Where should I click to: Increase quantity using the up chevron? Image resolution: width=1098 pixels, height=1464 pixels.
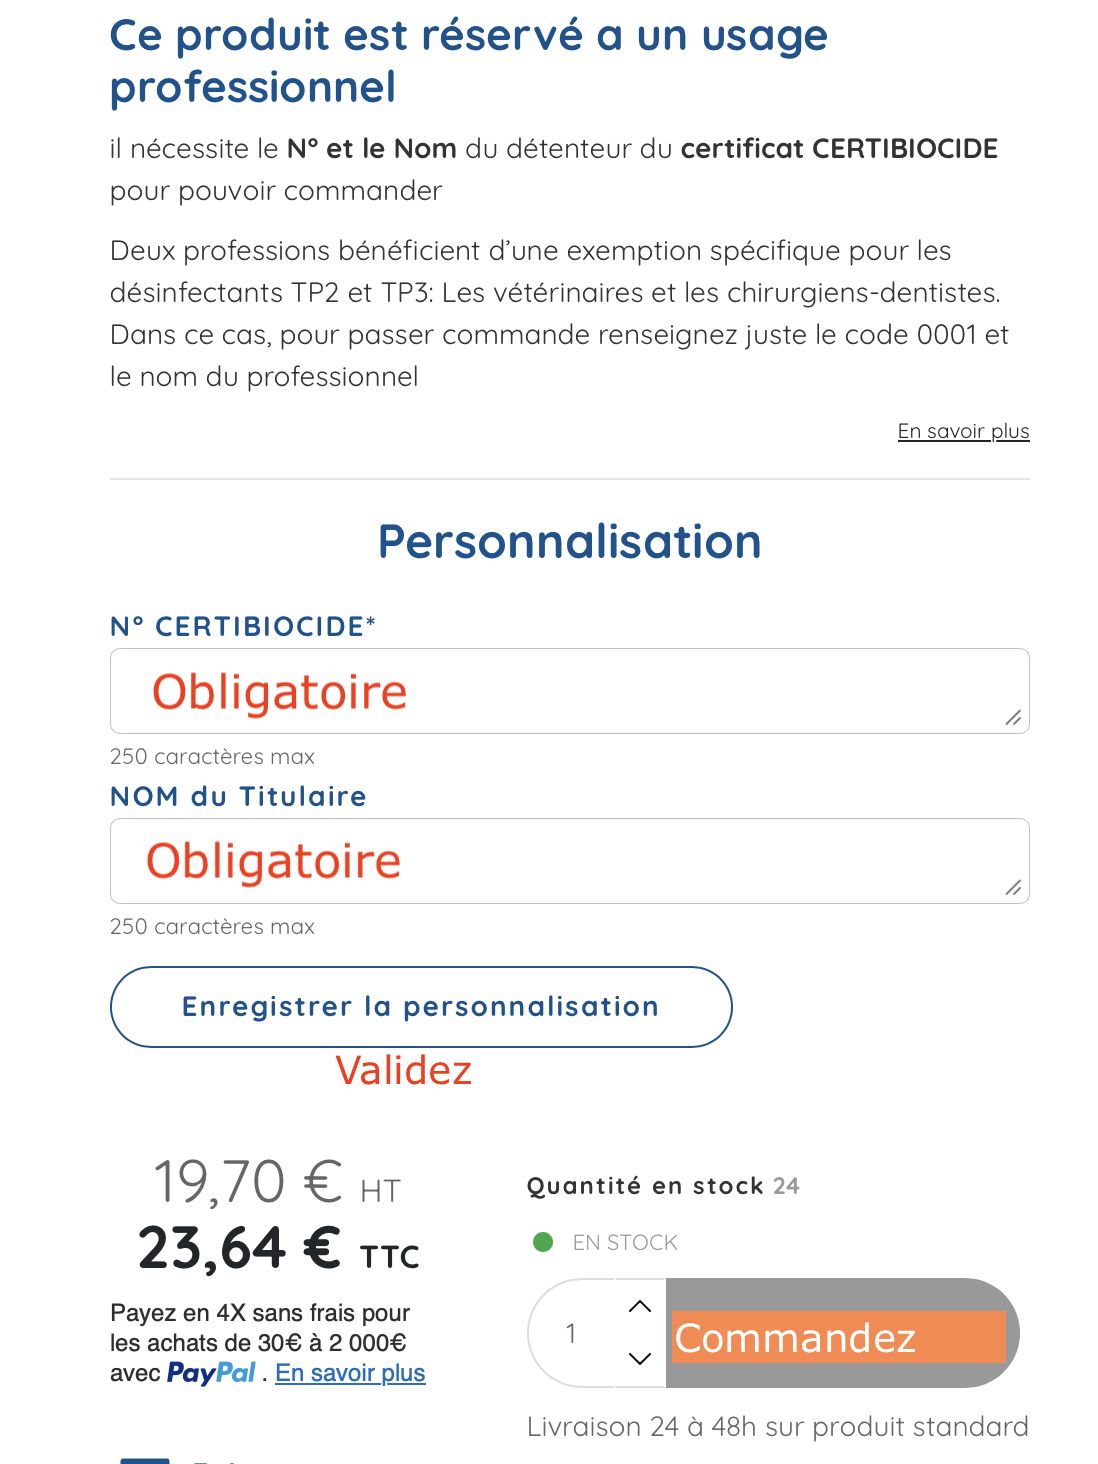[639, 1305]
